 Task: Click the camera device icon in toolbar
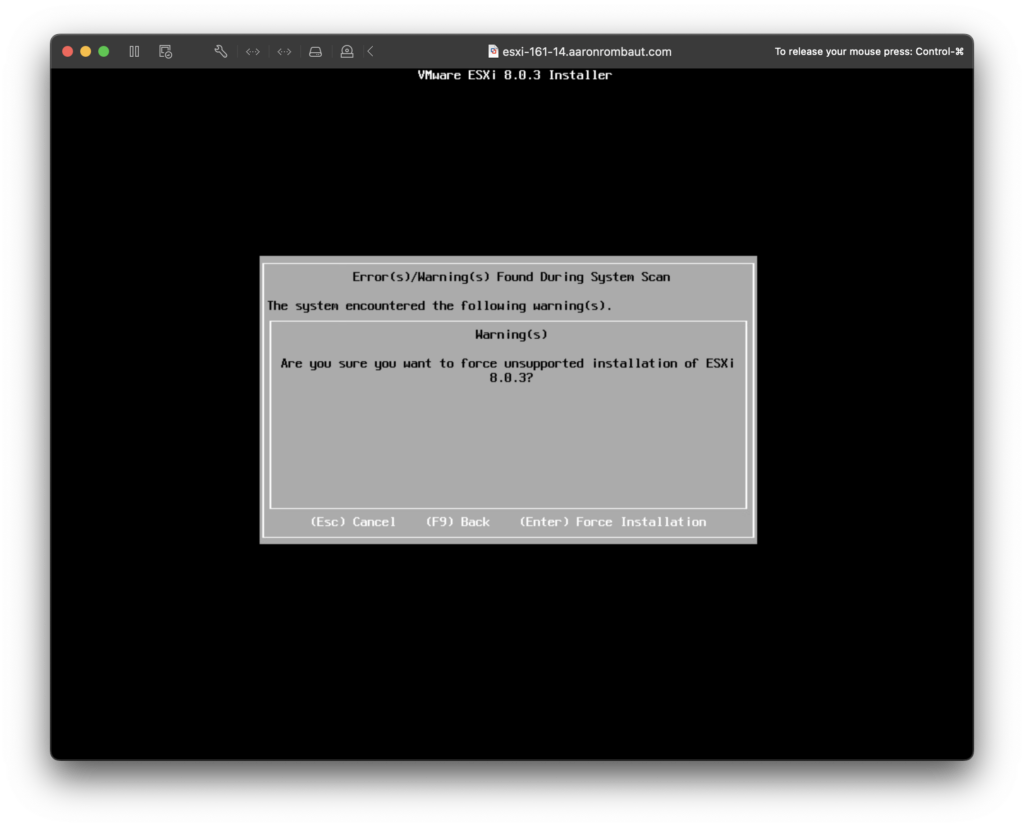(346, 51)
